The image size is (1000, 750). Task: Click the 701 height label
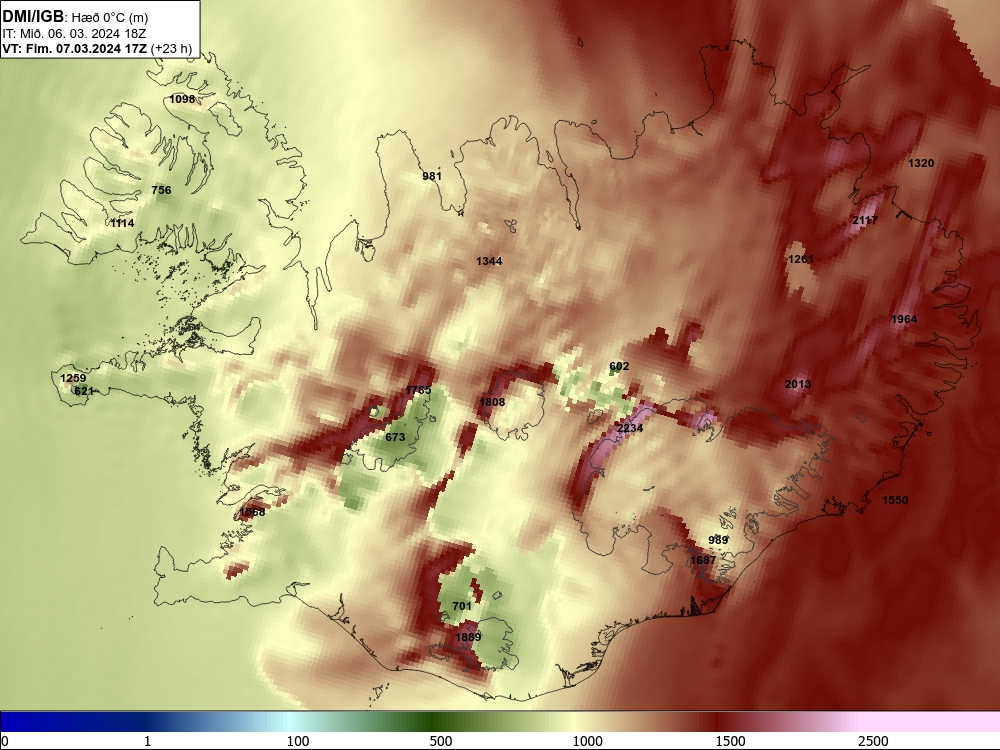point(462,607)
